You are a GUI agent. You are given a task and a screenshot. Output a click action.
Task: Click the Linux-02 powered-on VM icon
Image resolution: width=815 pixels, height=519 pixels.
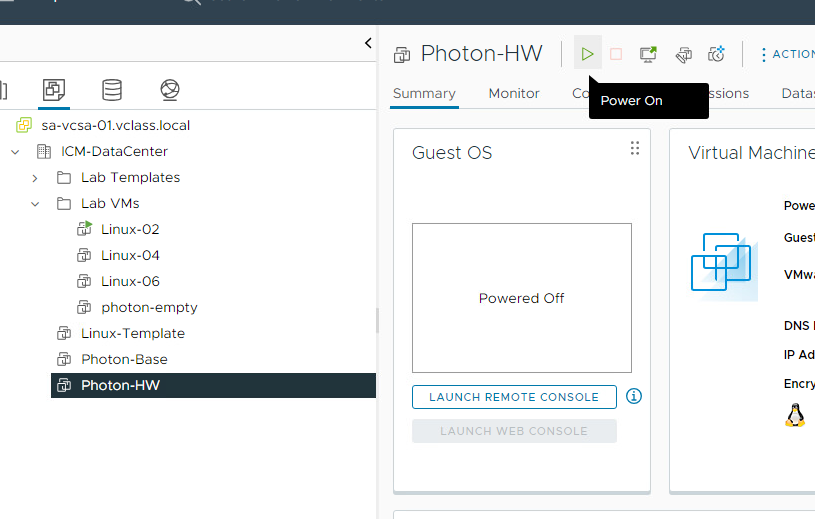[84, 229]
